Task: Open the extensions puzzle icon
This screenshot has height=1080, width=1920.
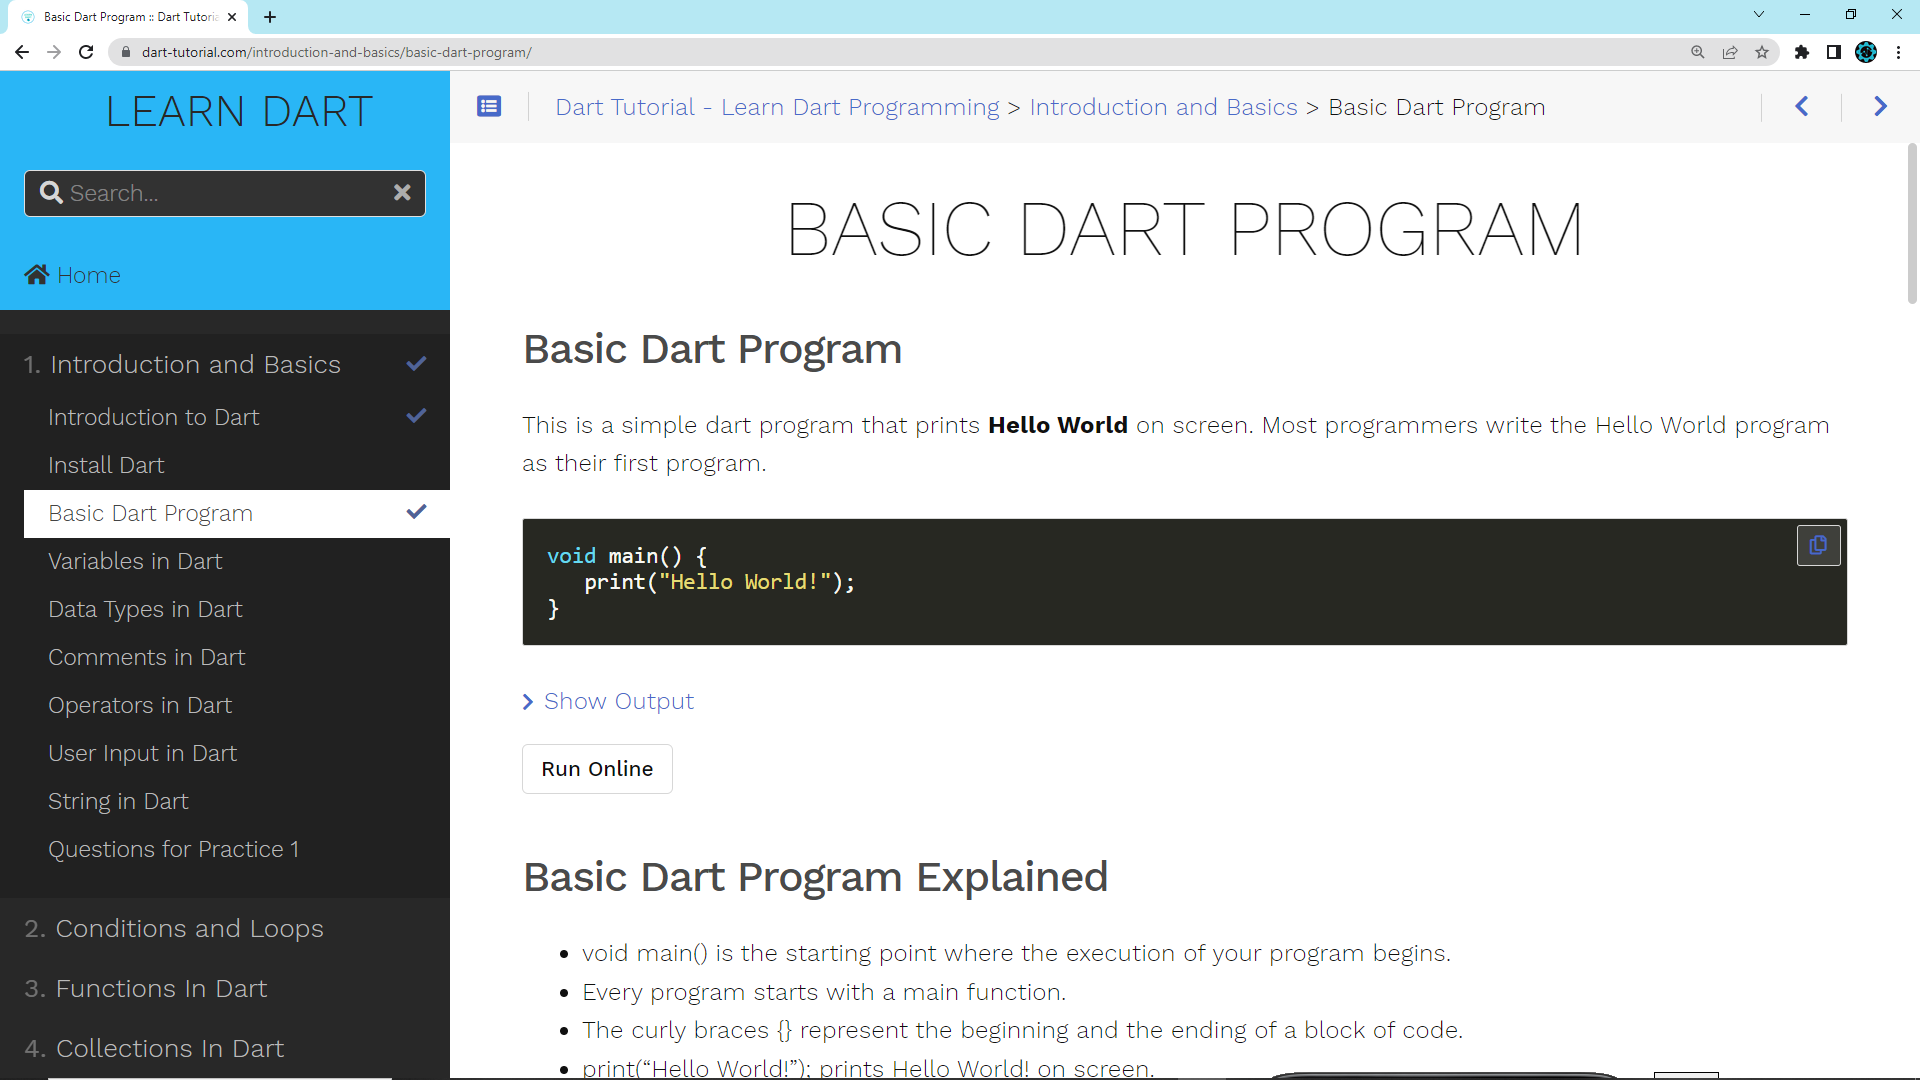Action: [x=1802, y=52]
